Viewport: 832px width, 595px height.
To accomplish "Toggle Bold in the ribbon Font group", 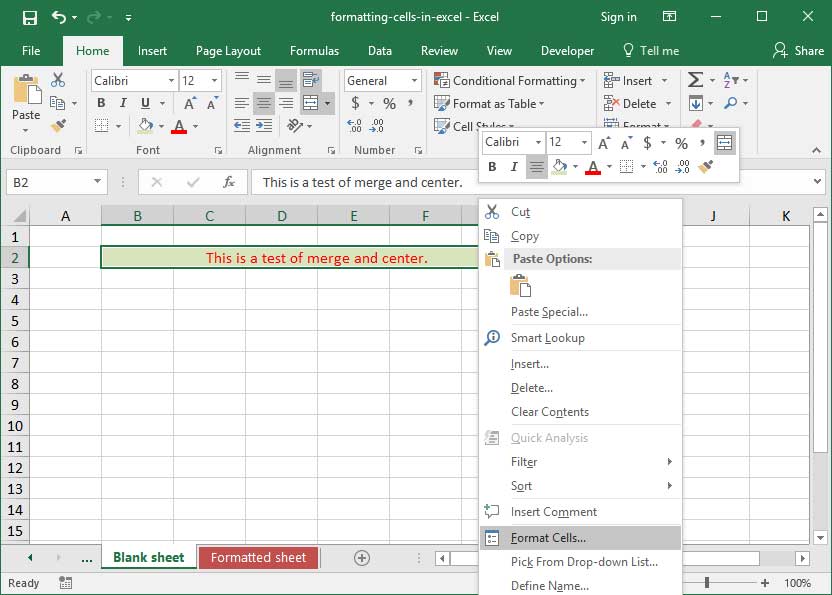I will [101, 103].
